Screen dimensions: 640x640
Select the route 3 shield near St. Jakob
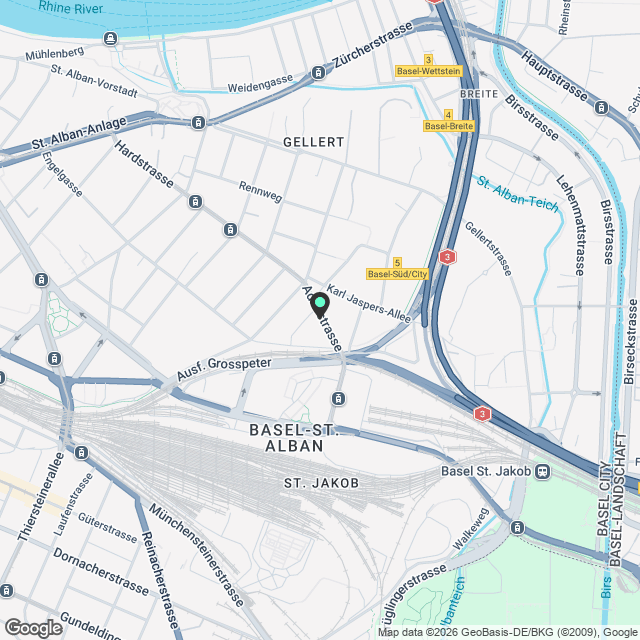482,414
